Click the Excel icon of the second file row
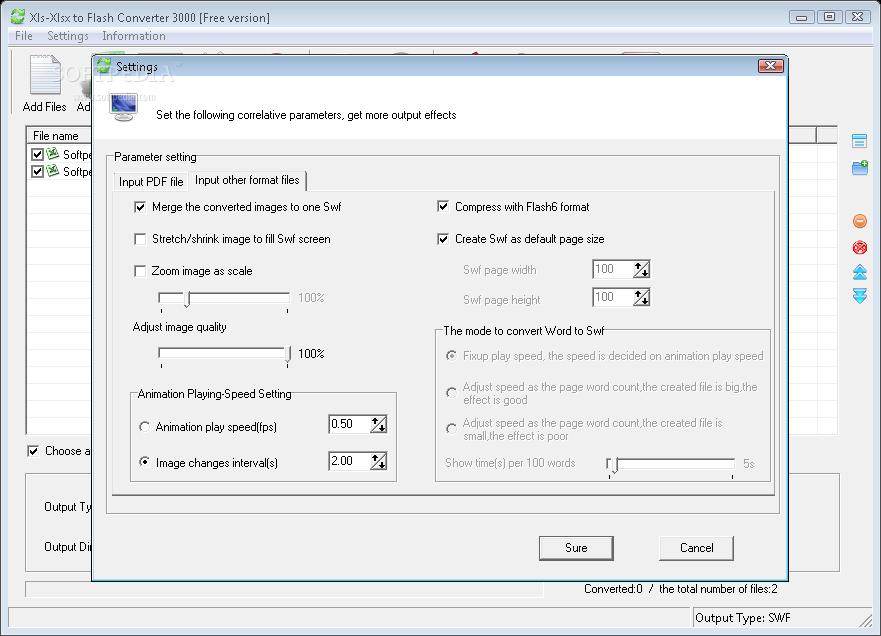 [x=53, y=171]
